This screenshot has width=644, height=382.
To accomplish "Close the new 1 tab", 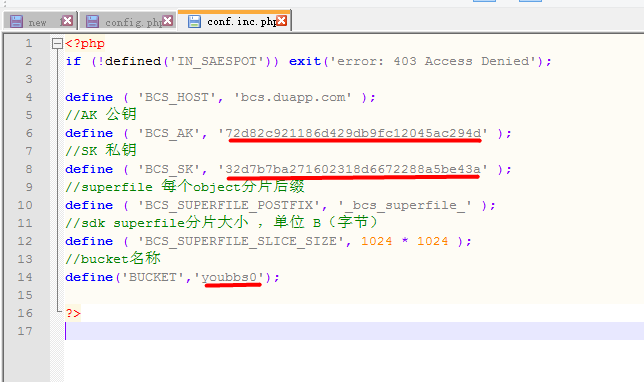I will pyautogui.click(x=68, y=21).
